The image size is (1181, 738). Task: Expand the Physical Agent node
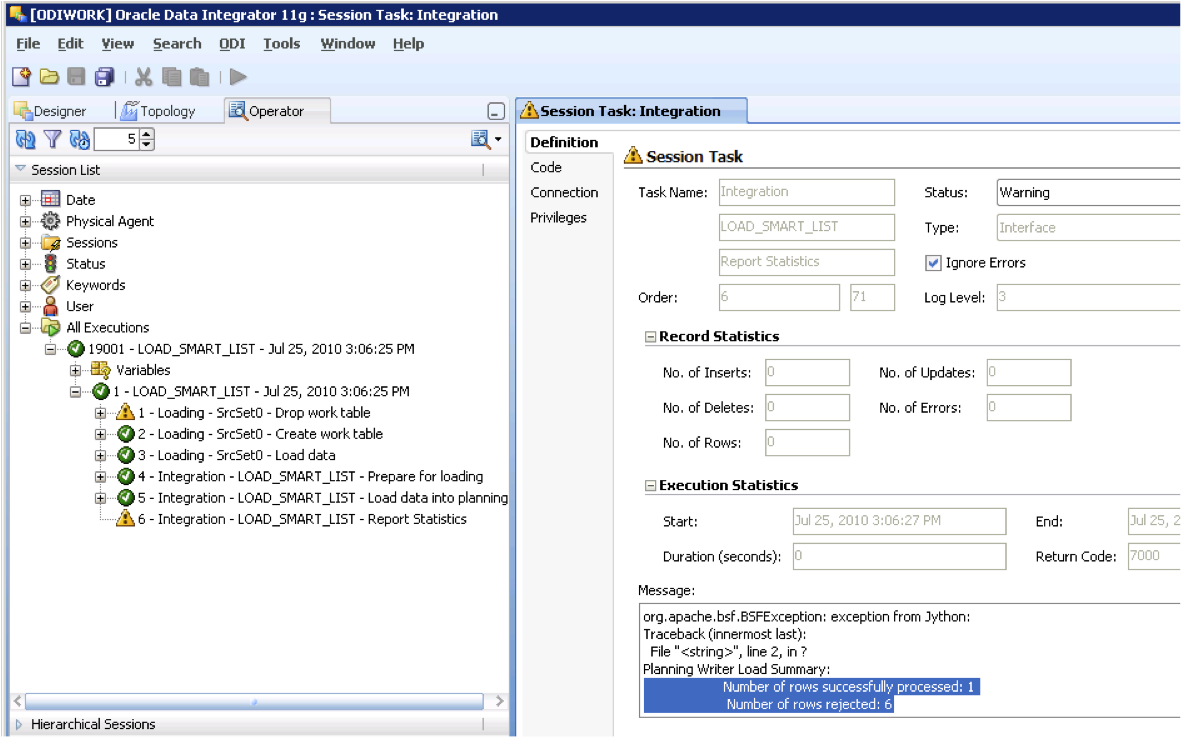pos(26,221)
